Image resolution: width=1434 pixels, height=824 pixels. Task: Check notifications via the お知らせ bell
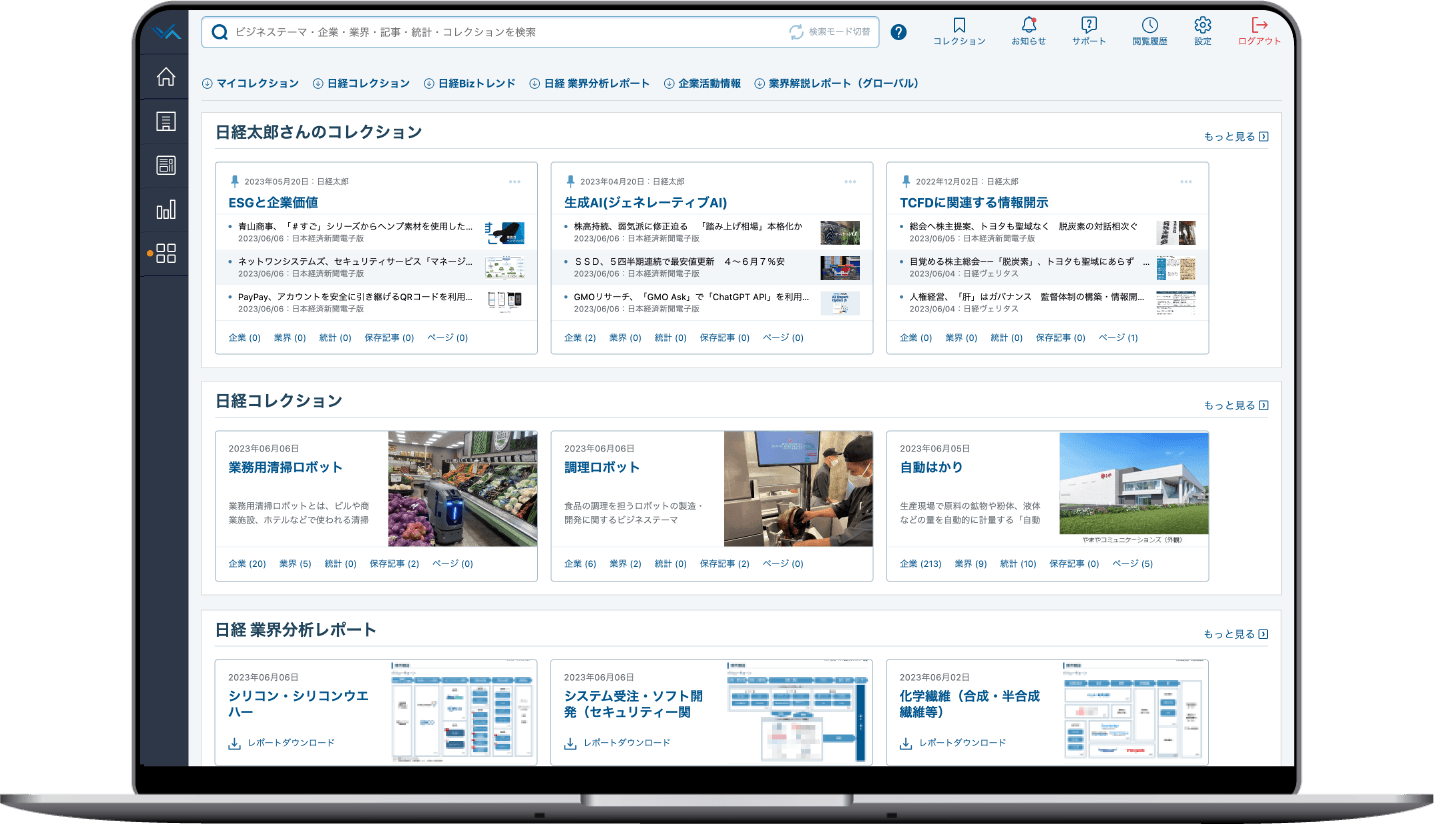[x=1028, y=31]
